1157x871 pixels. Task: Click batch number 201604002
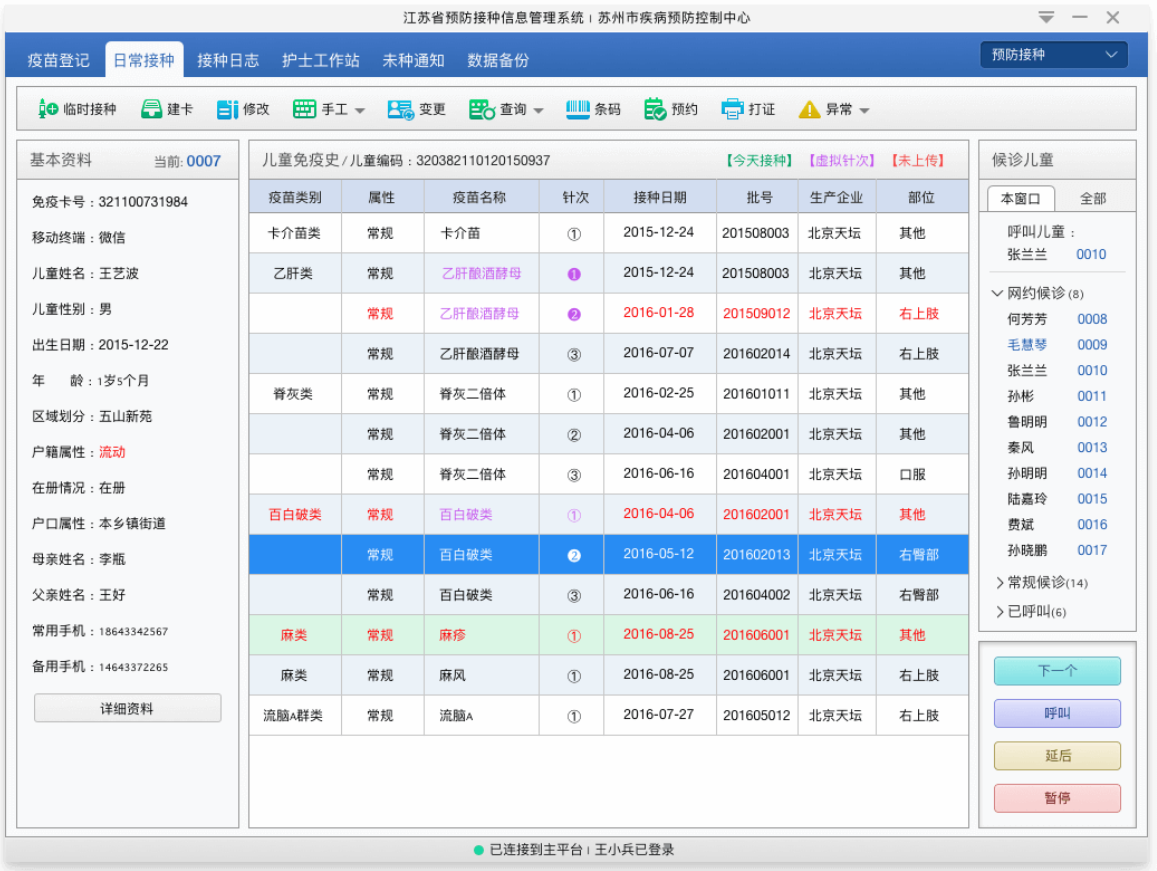pyautogui.click(x=756, y=595)
